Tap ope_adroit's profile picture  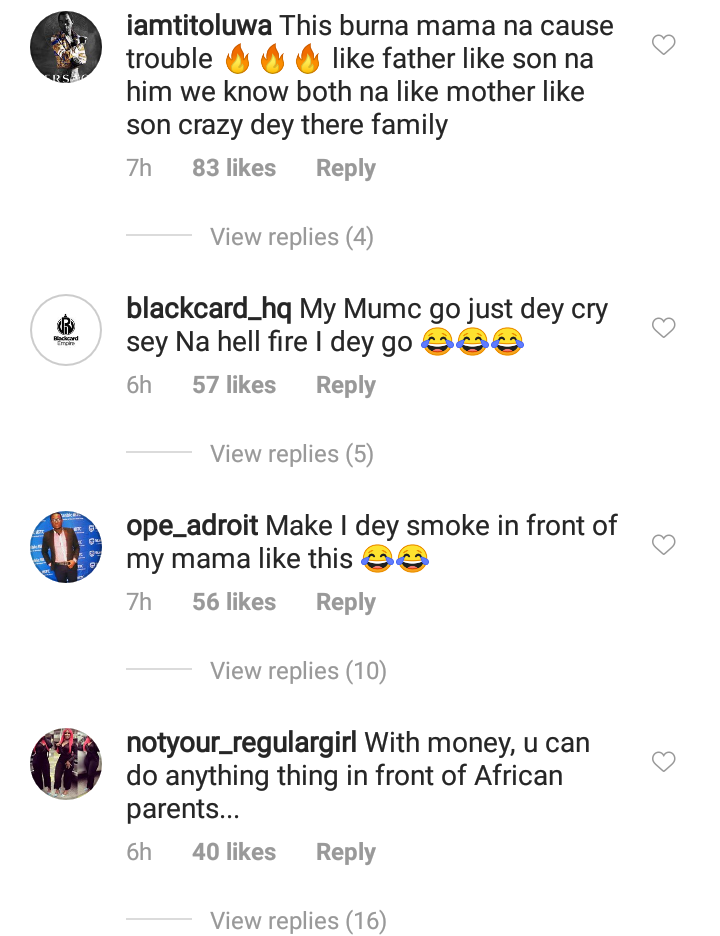coord(66,547)
